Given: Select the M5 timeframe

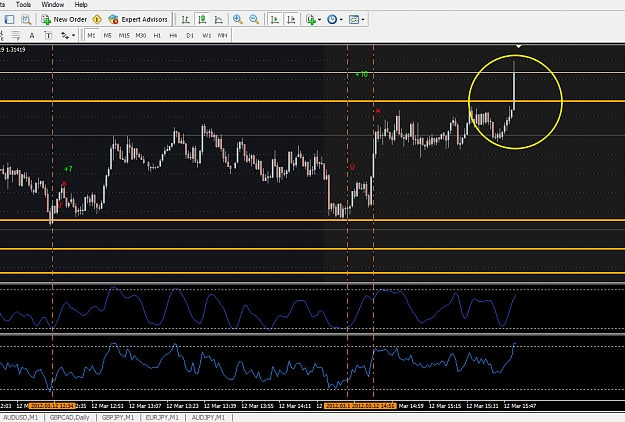Looking at the screenshot, I should 108,35.
